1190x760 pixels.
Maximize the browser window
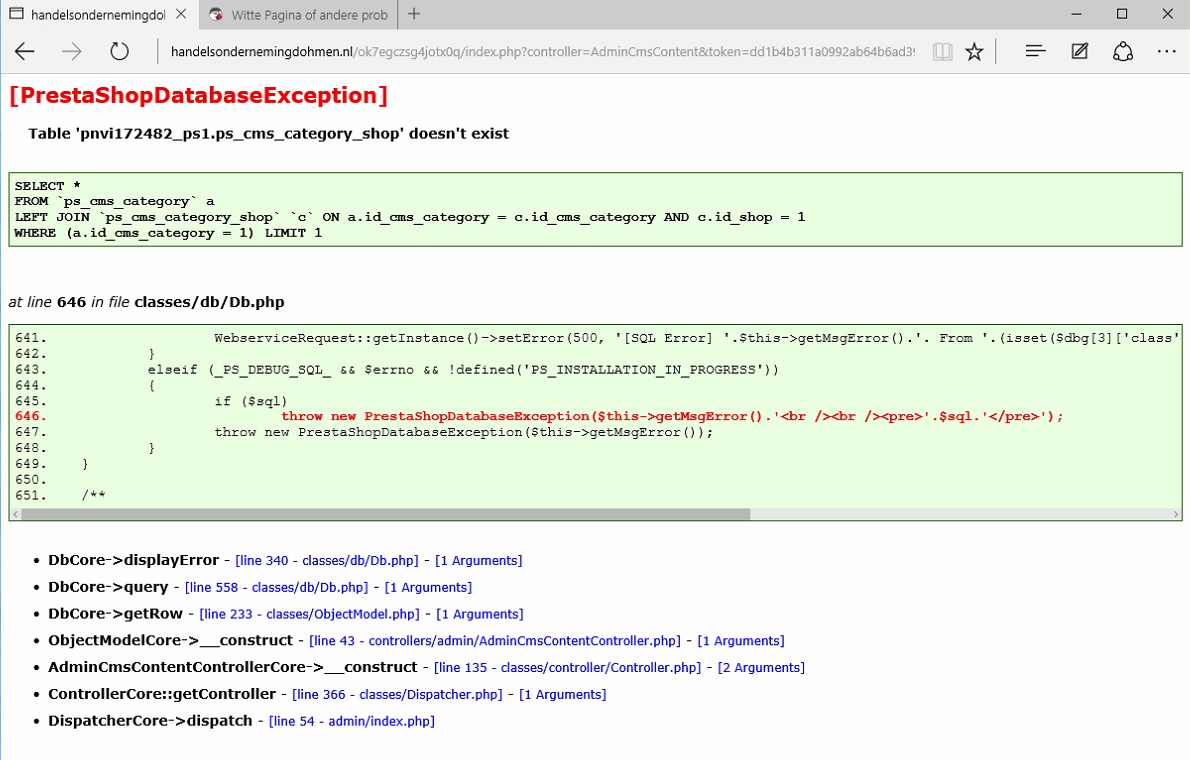pyautogui.click(x=1122, y=14)
